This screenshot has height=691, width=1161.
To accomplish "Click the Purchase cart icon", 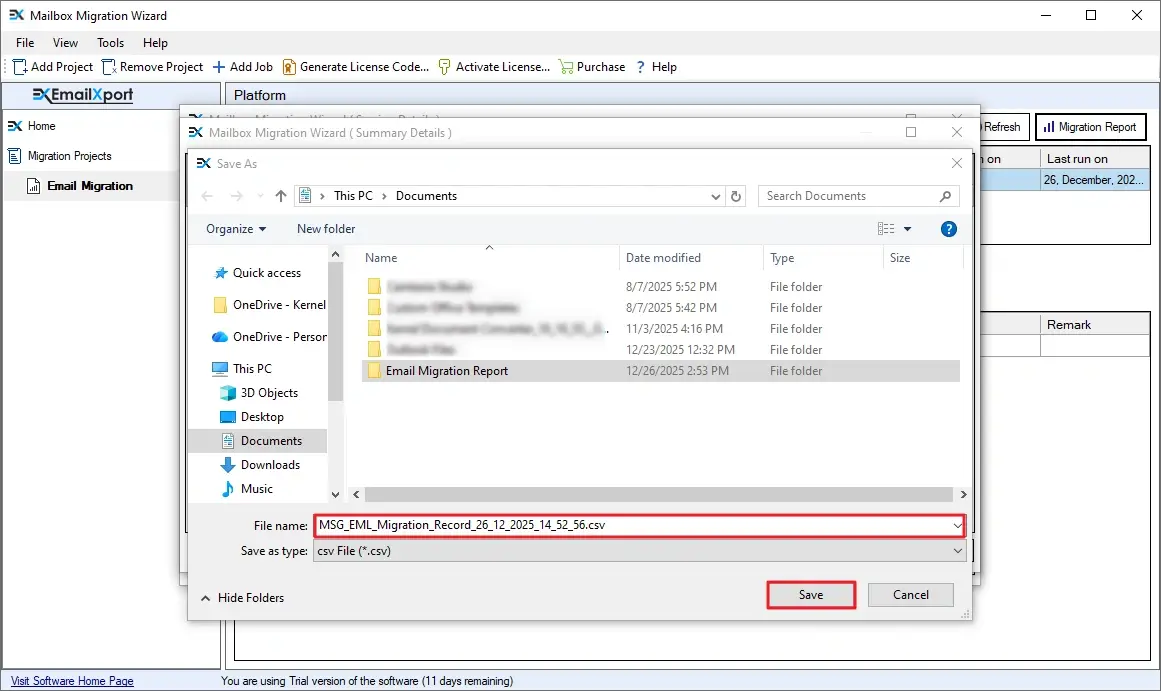I will pyautogui.click(x=566, y=67).
